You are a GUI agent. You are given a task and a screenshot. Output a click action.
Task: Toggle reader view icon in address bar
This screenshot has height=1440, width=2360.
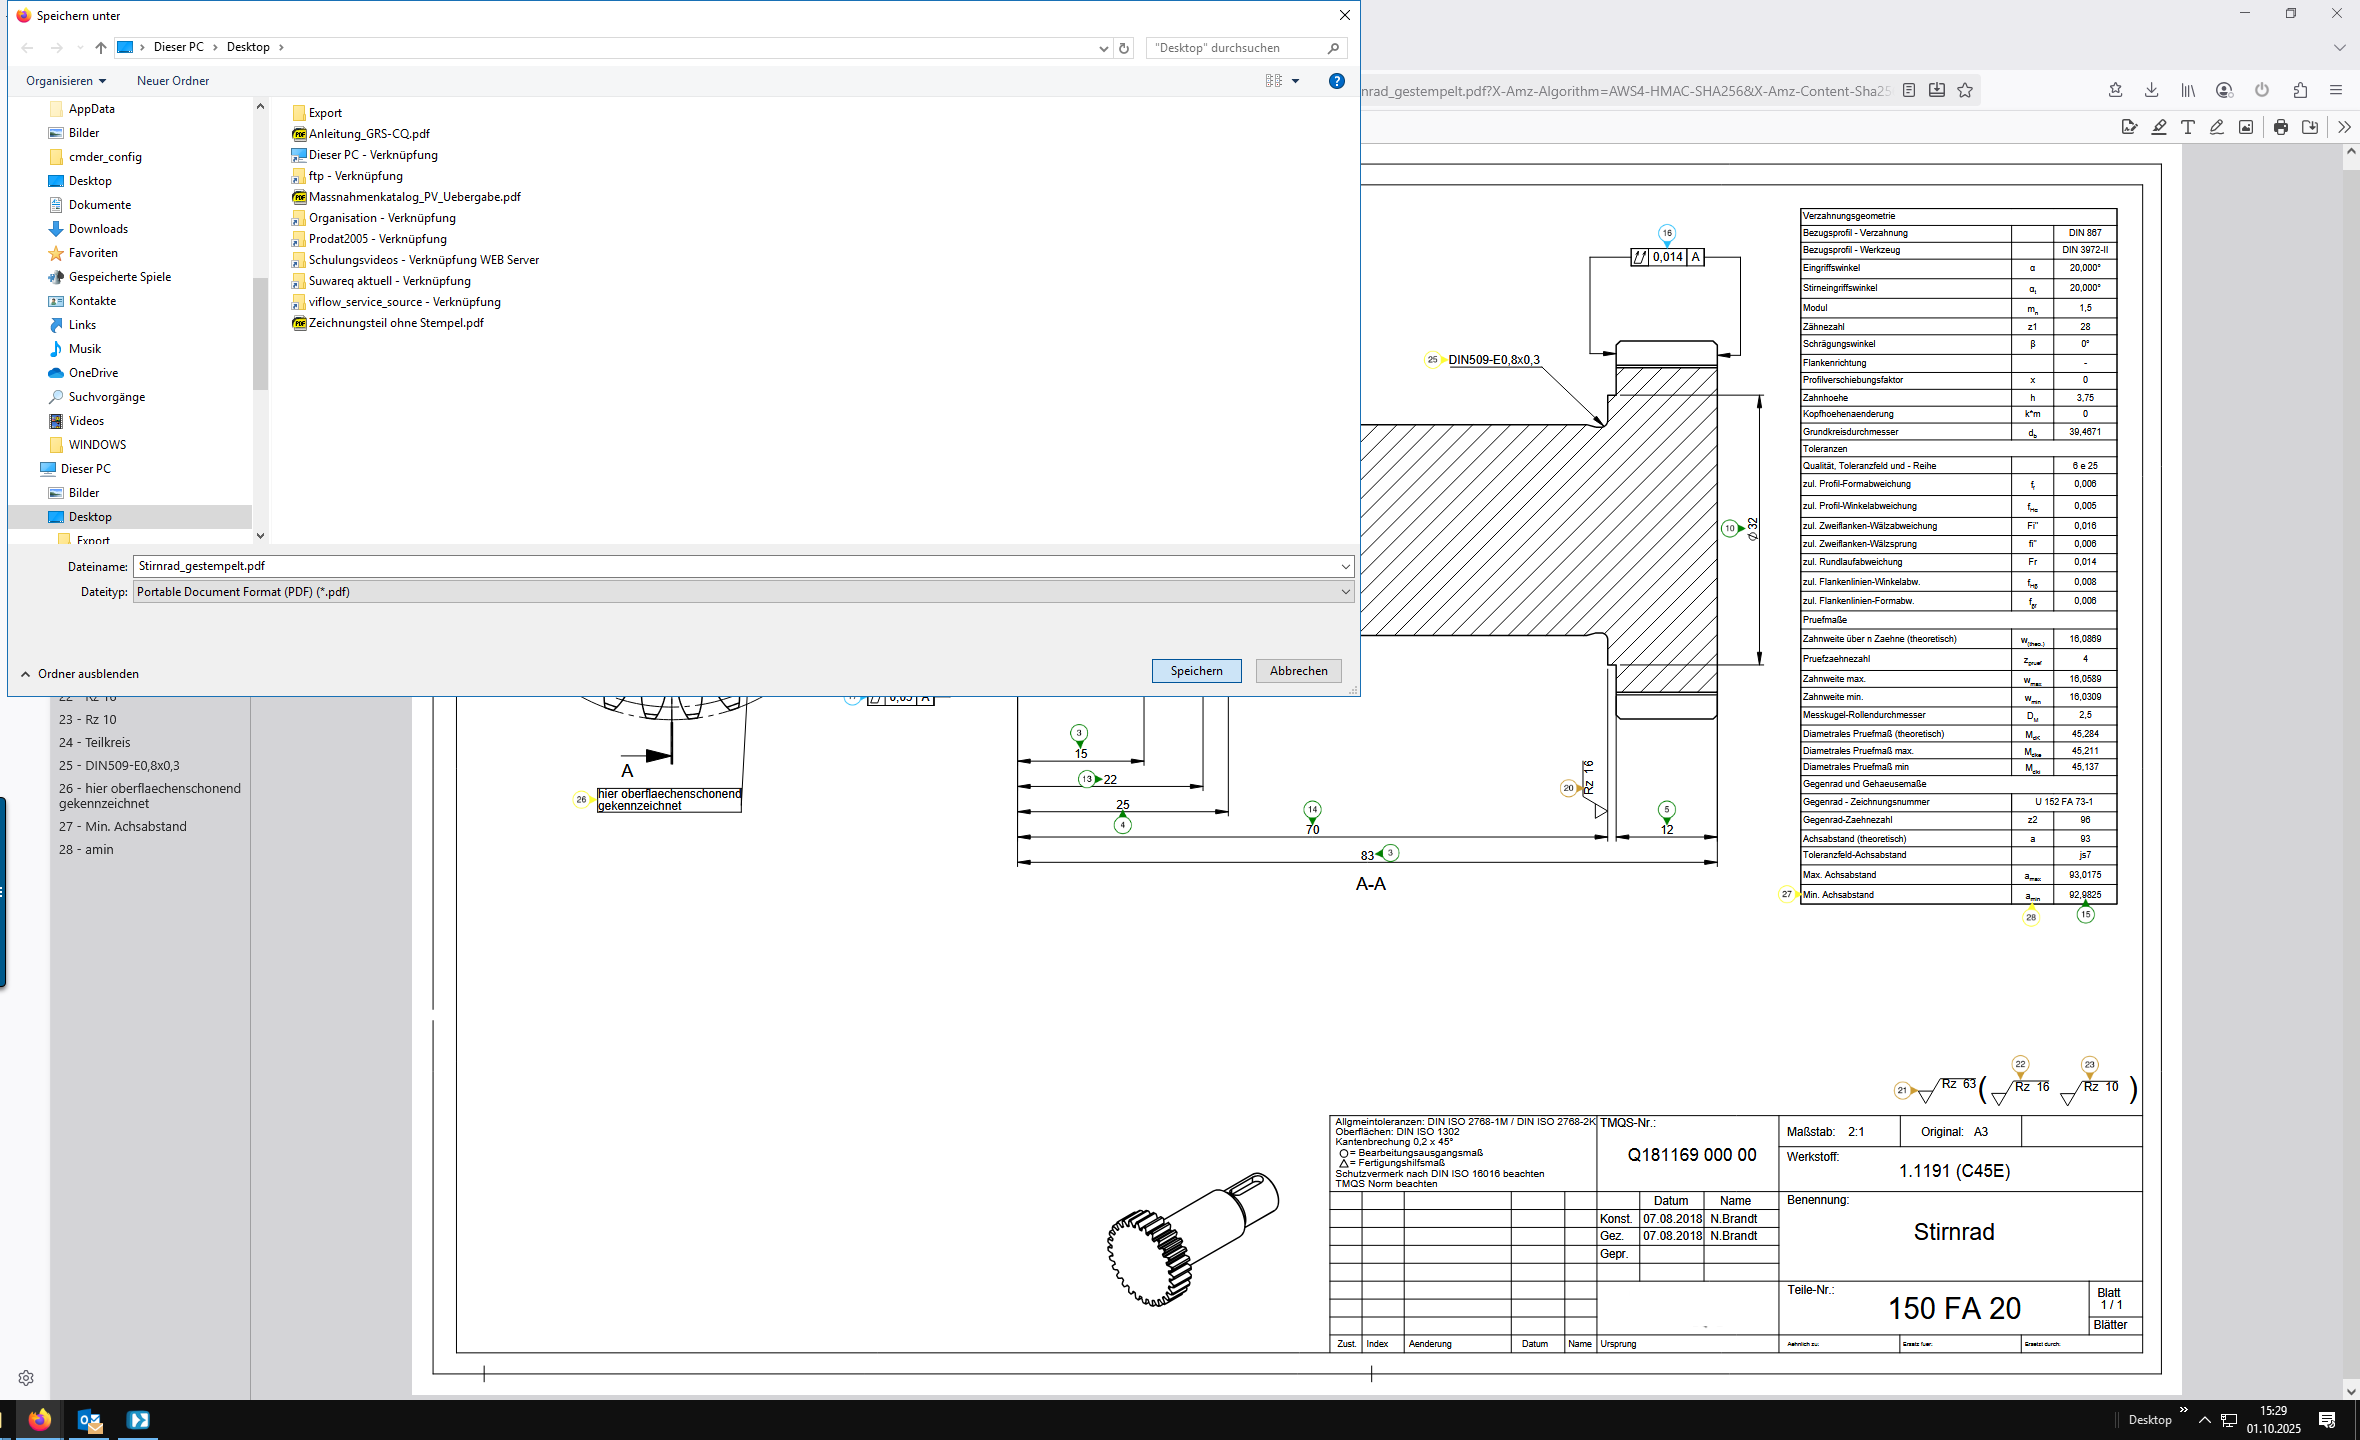[x=1909, y=90]
